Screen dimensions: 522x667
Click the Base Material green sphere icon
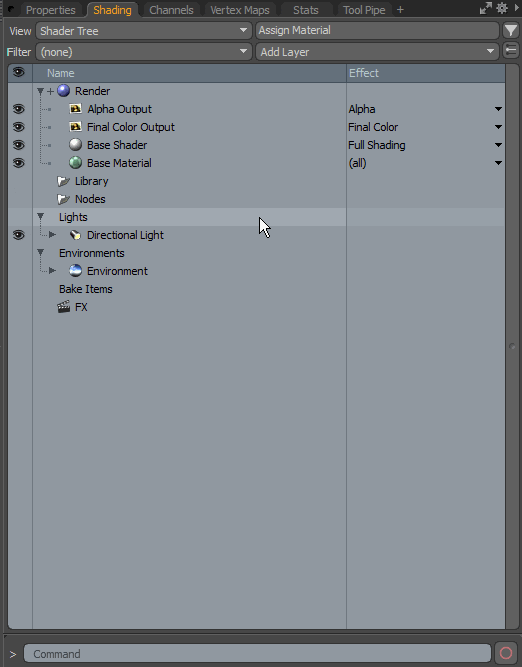[75, 162]
